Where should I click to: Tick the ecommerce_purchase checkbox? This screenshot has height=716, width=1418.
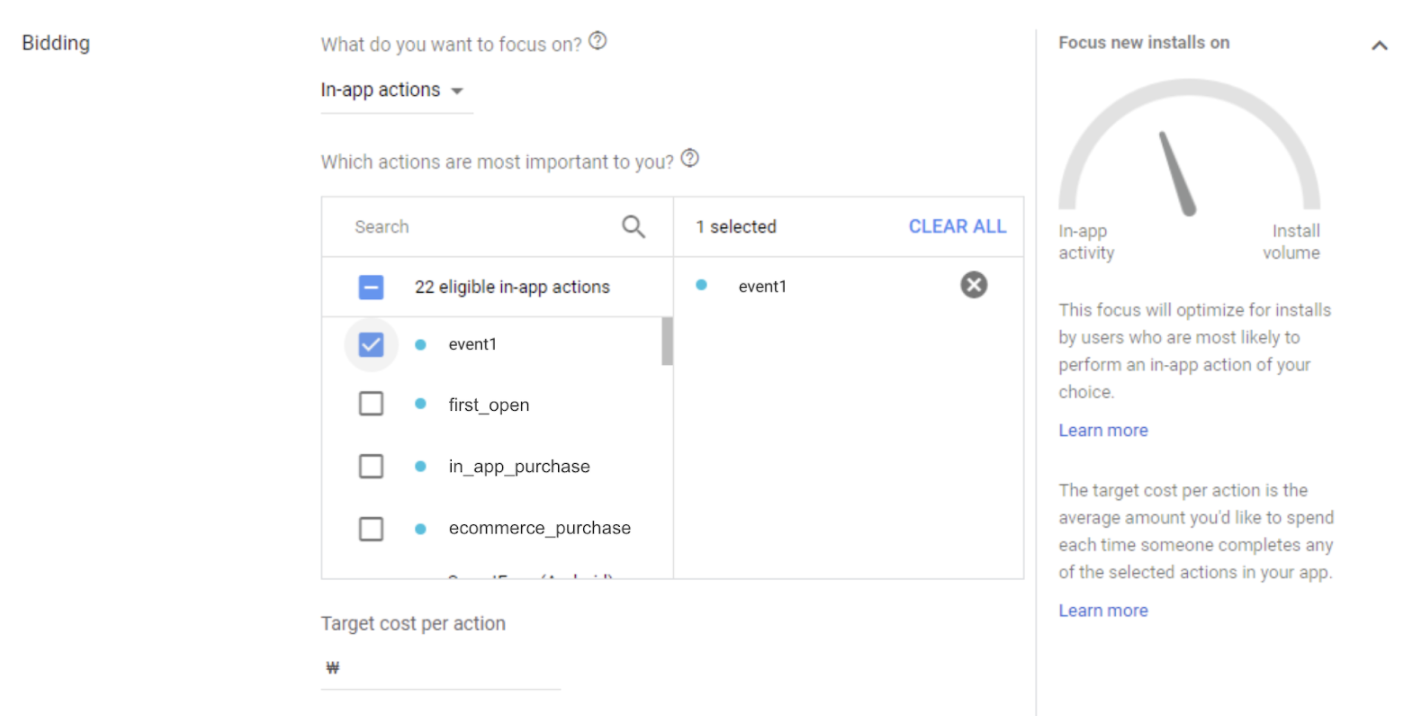pyautogui.click(x=371, y=528)
